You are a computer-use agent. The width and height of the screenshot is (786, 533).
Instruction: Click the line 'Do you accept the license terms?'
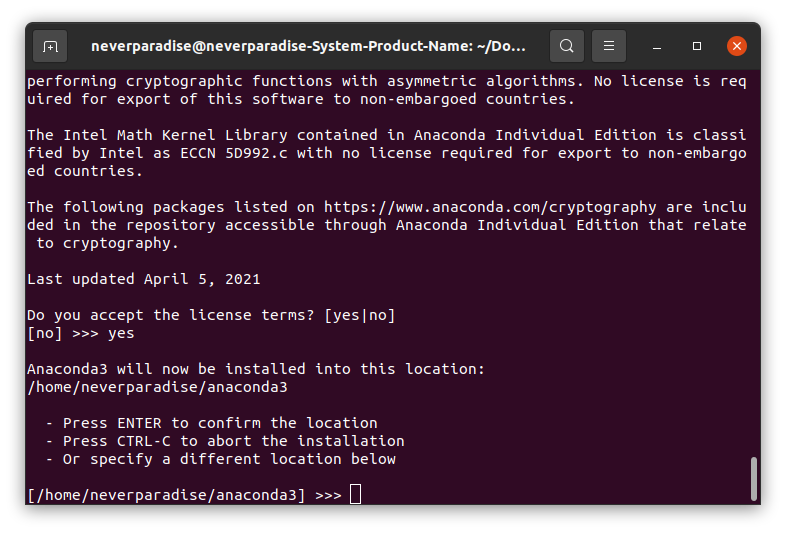click(x=211, y=315)
